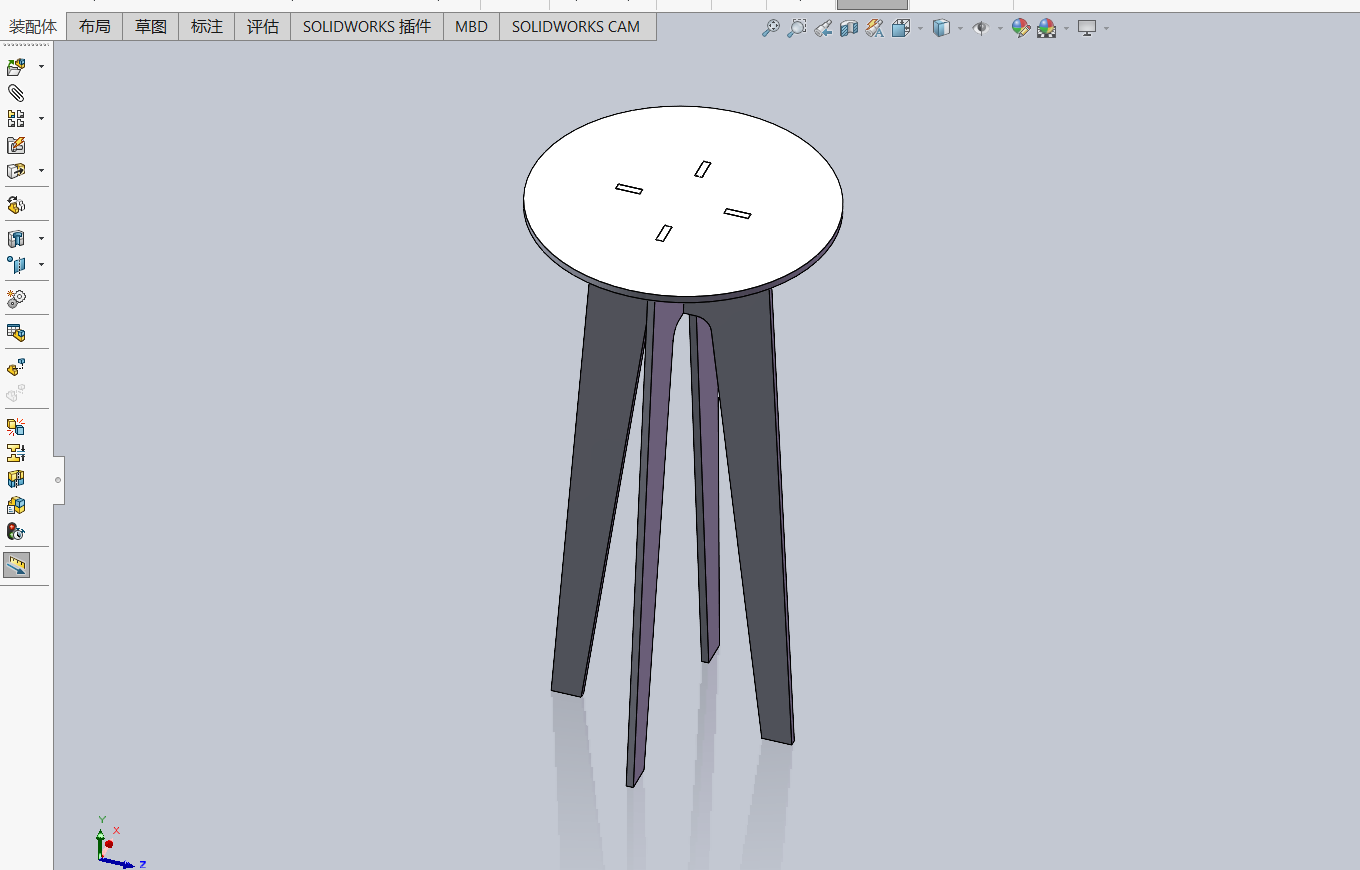Click the Show Hidden Components icon
The width and height of the screenshot is (1360, 870).
(x=16, y=204)
